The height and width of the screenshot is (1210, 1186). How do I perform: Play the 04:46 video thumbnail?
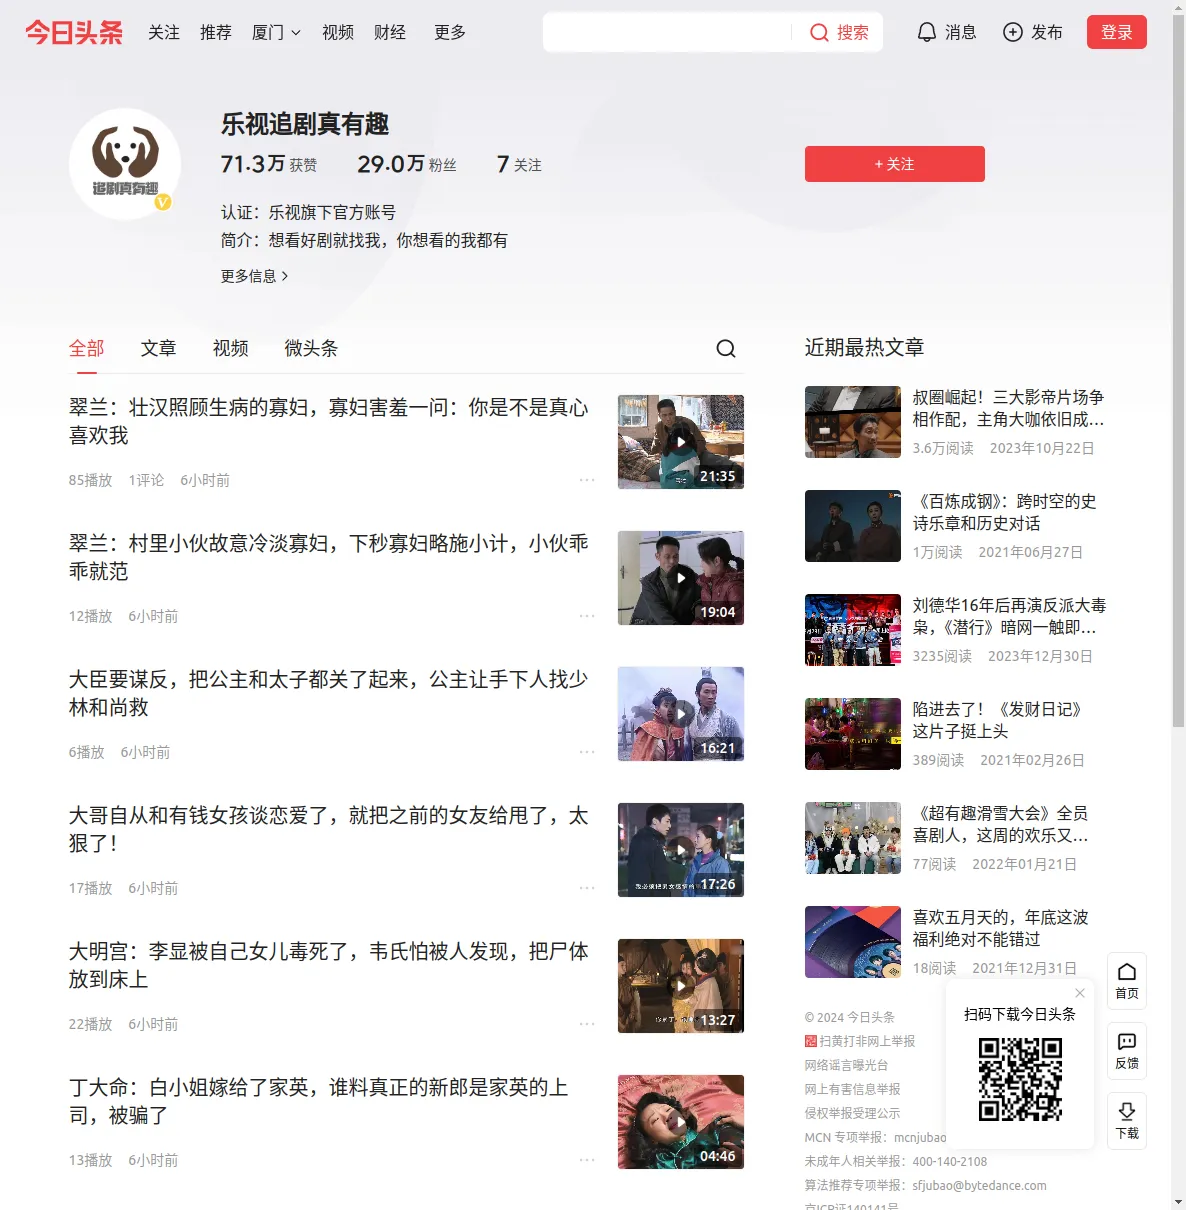point(681,1122)
